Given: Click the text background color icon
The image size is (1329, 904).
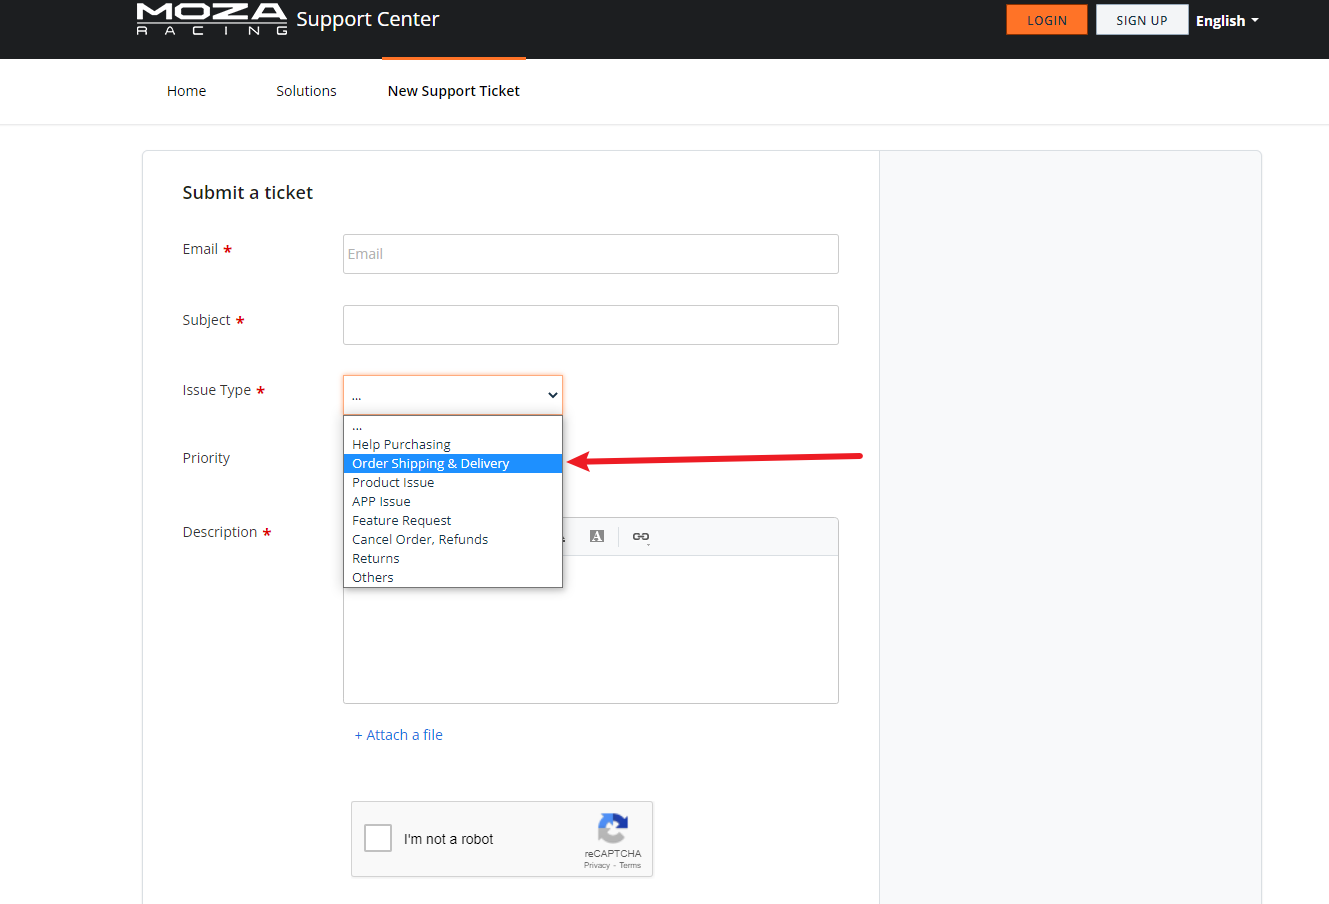Looking at the screenshot, I should click(x=597, y=537).
